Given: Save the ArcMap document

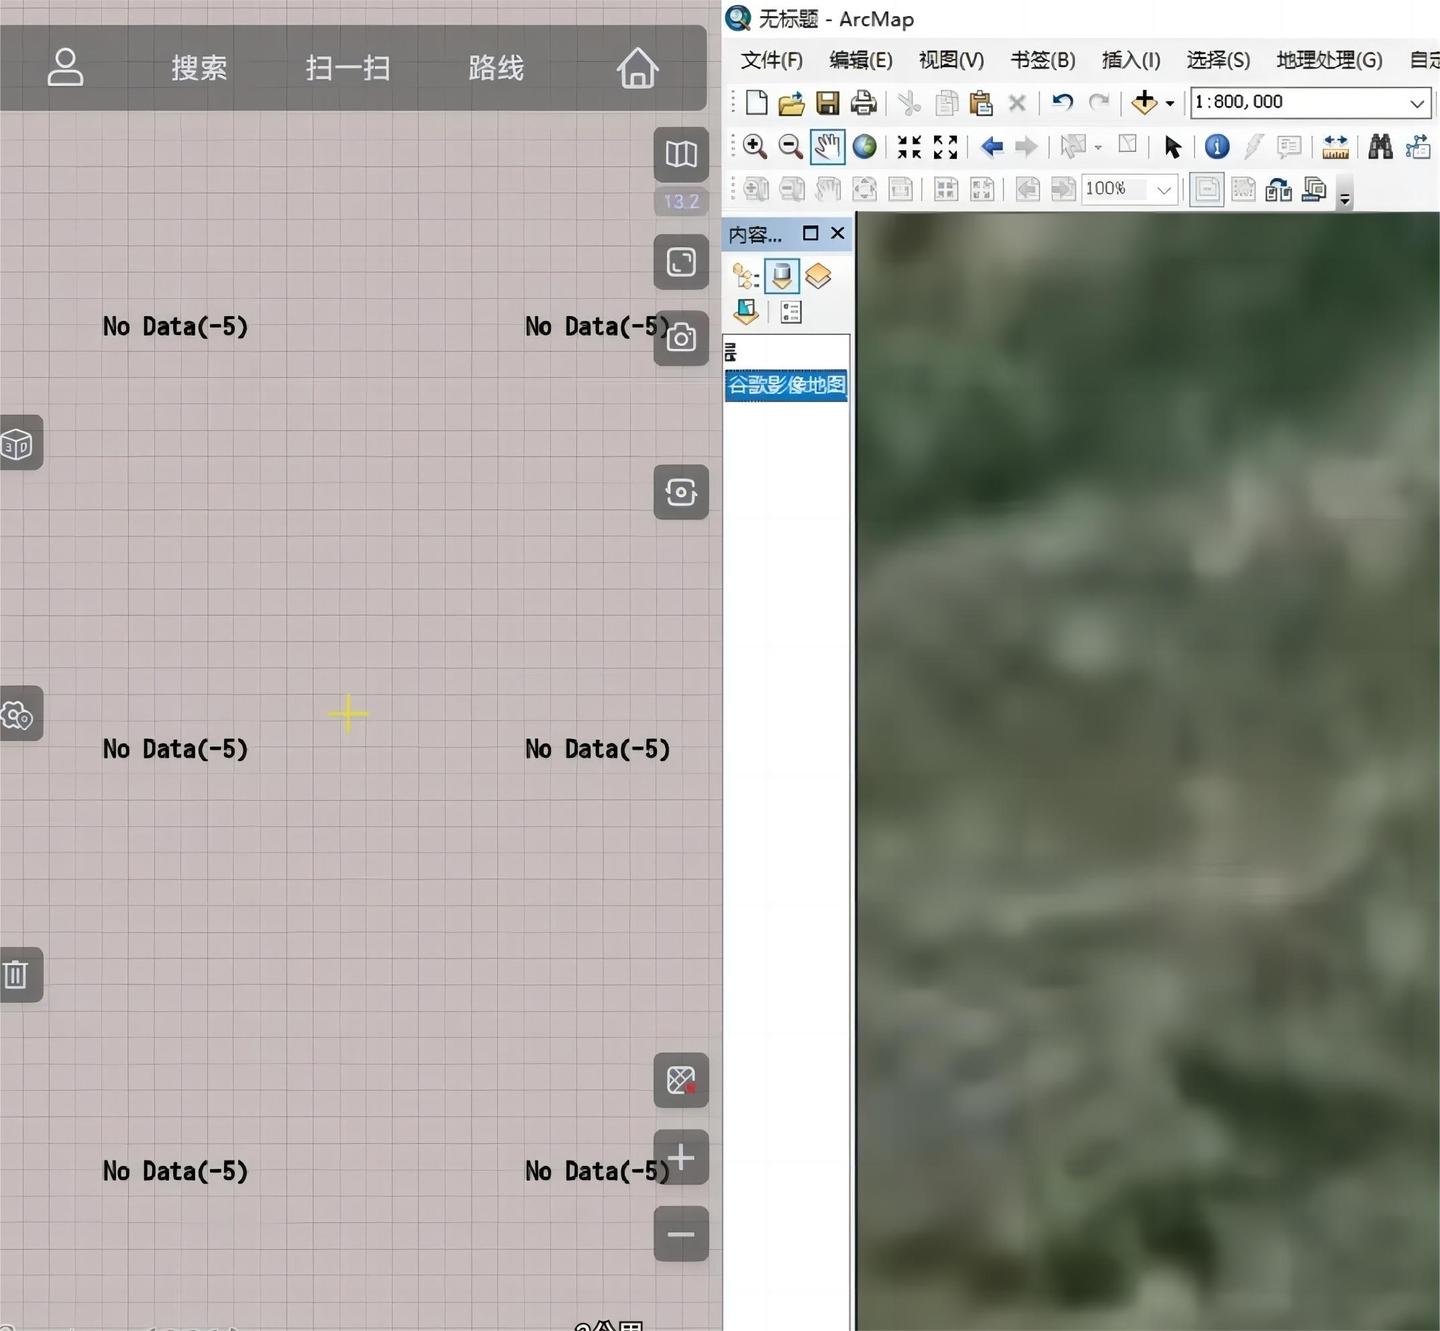Looking at the screenshot, I should pyautogui.click(x=827, y=102).
